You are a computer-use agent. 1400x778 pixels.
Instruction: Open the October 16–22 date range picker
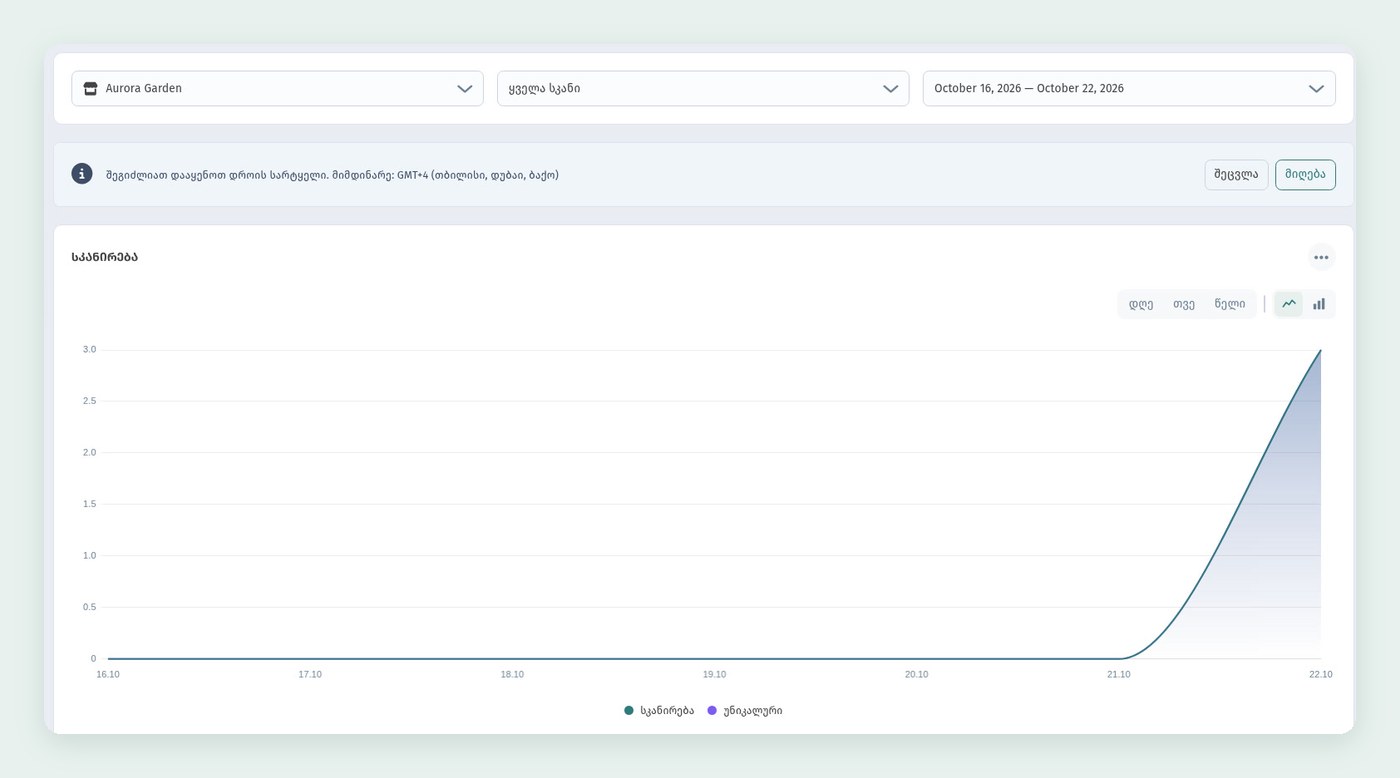(1129, 88)
